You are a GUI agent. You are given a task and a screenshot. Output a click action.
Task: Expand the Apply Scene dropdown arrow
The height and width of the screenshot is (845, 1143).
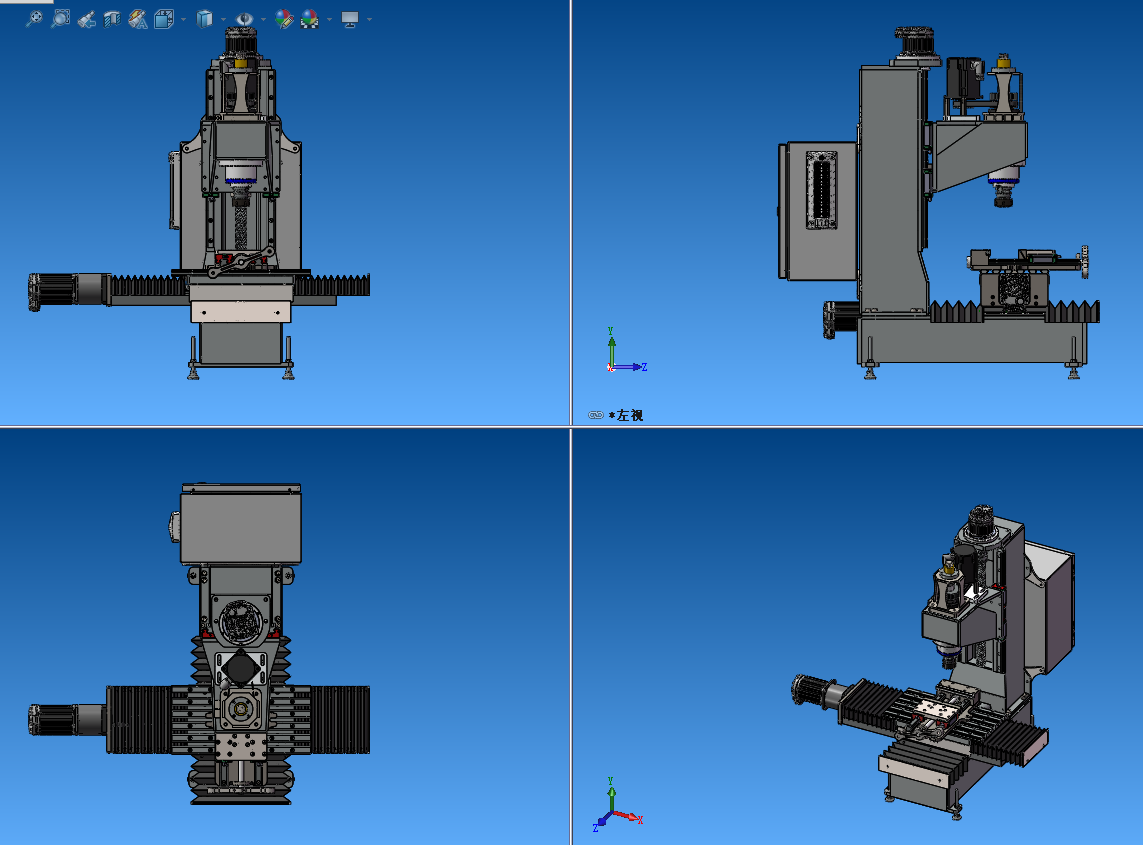coord(328,19)
